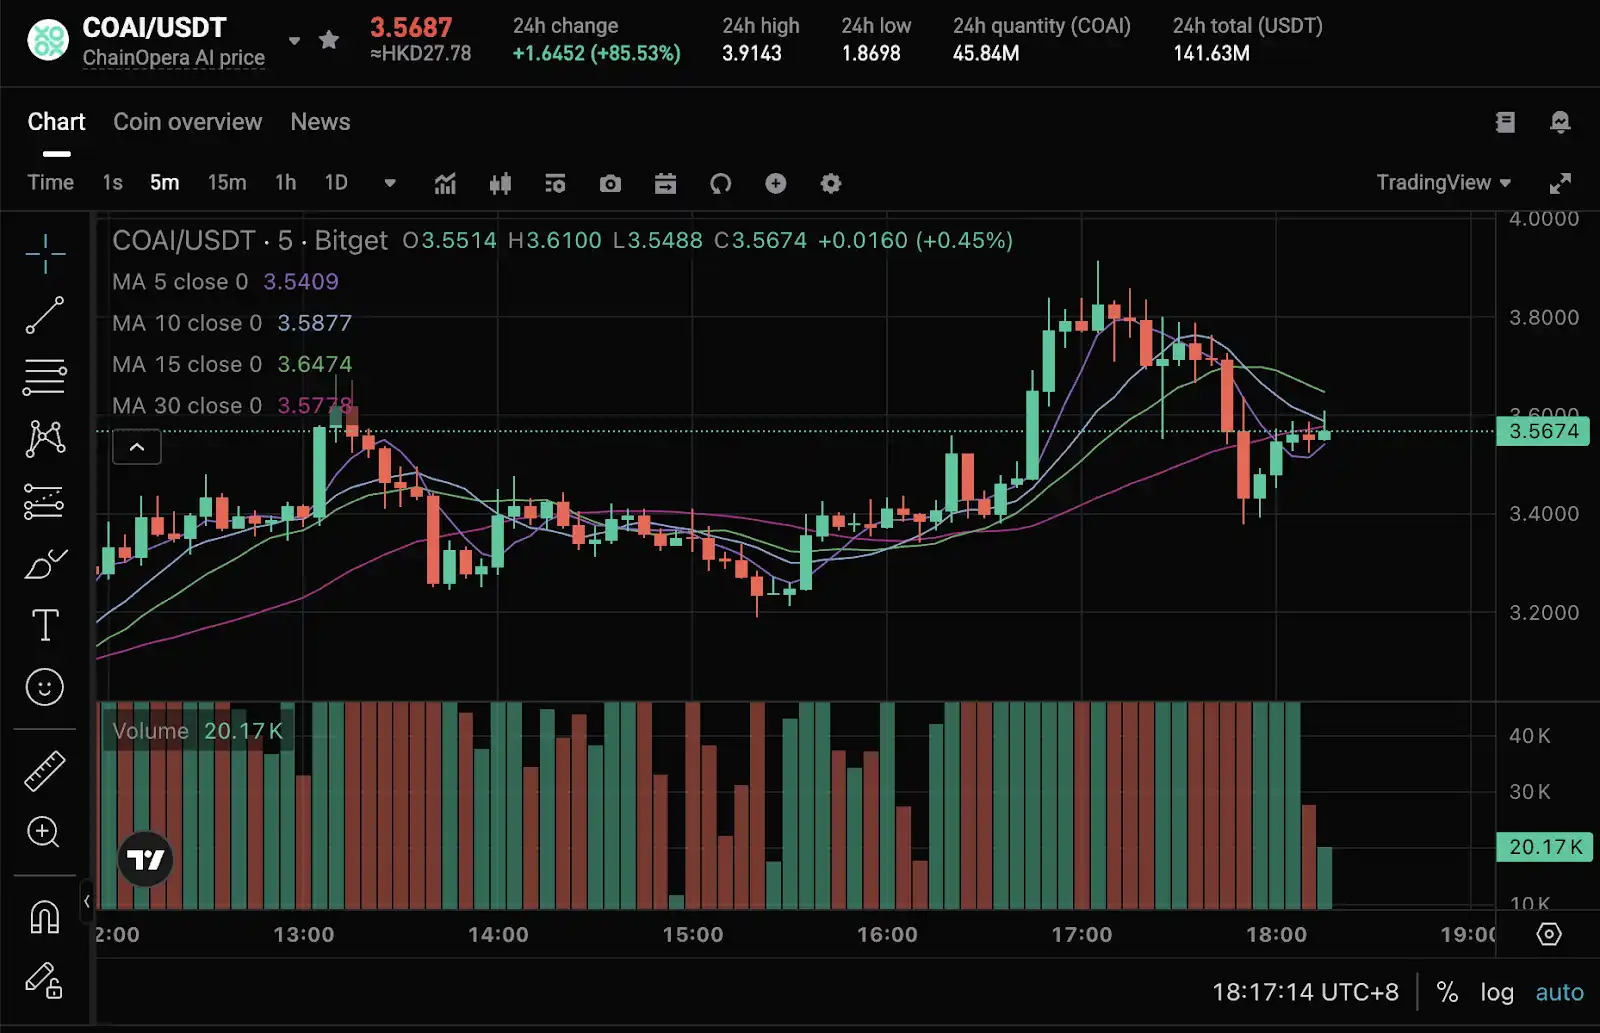The height and width of the screenshot is (1033, 1600).
Task: Open the News tab
Action: point(319,121)
